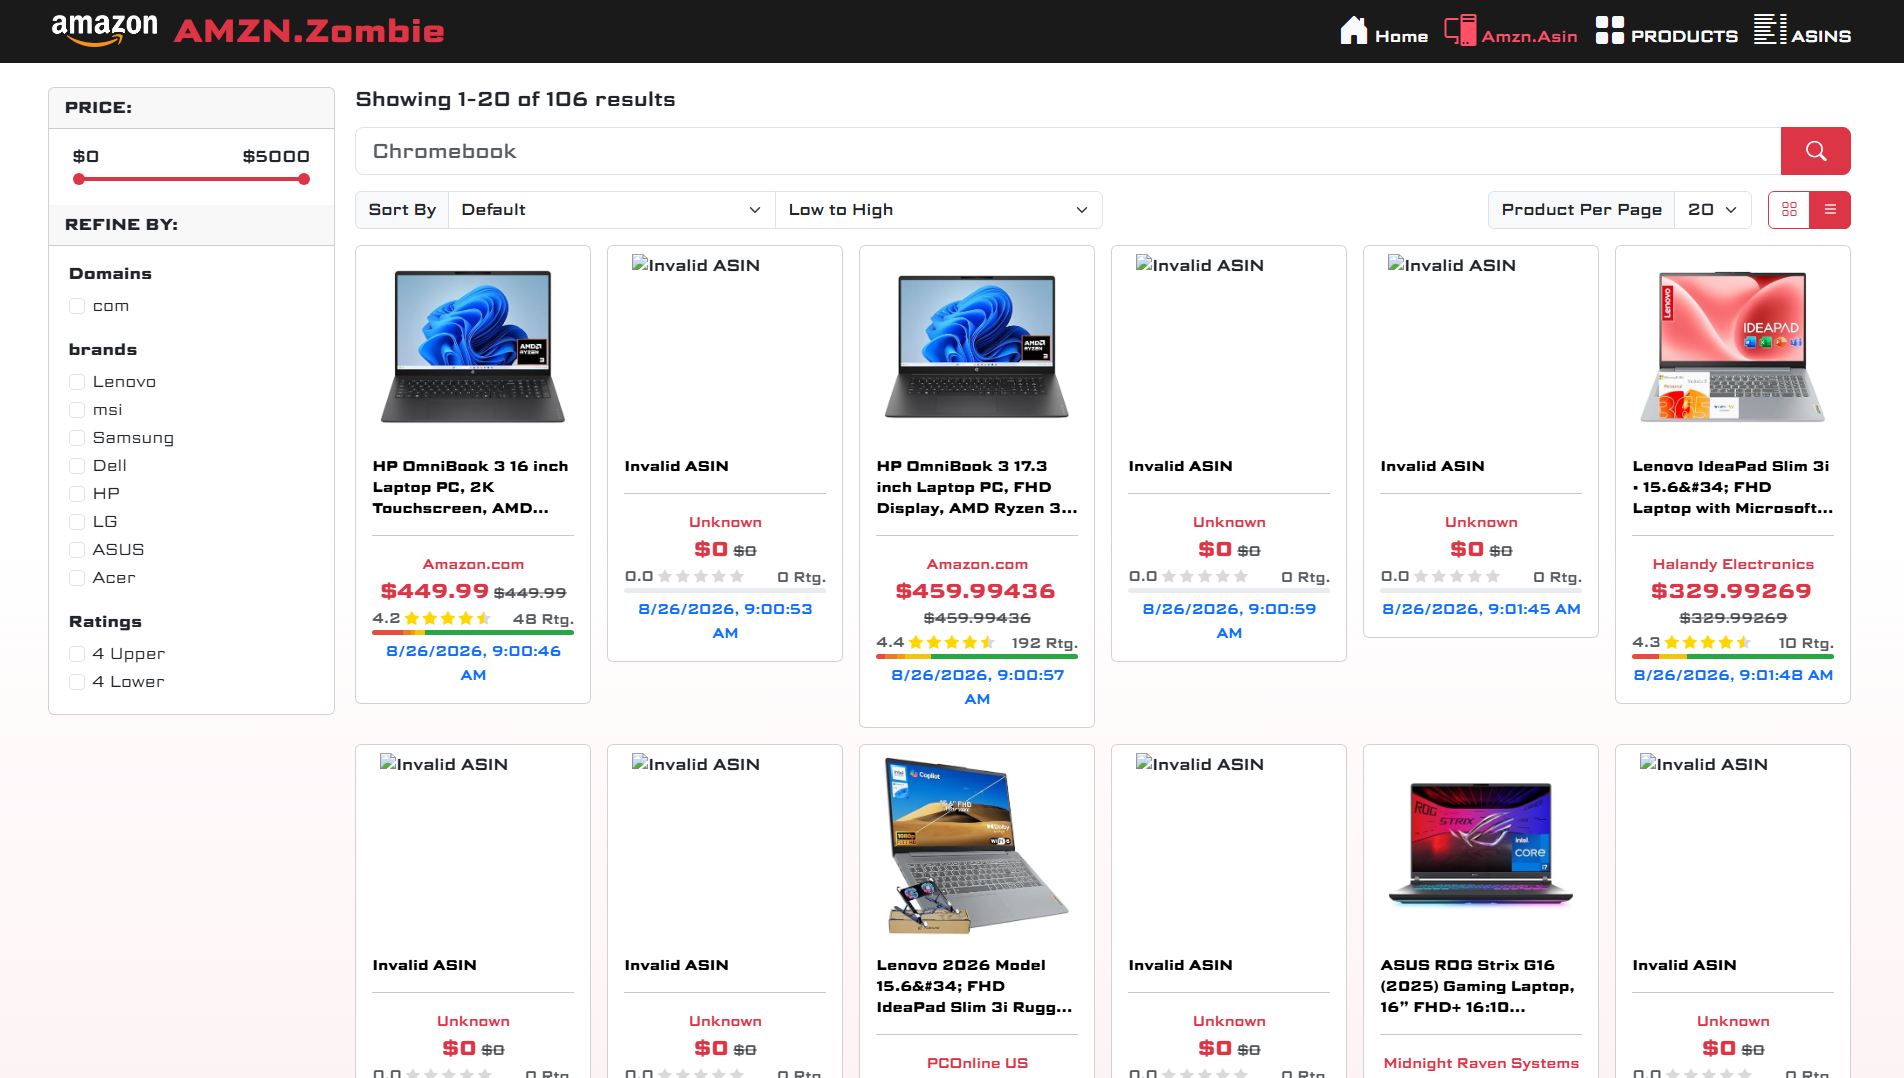Open Lenovo IdeaPad Slim 3i product title

click(x=1733, y=487)
